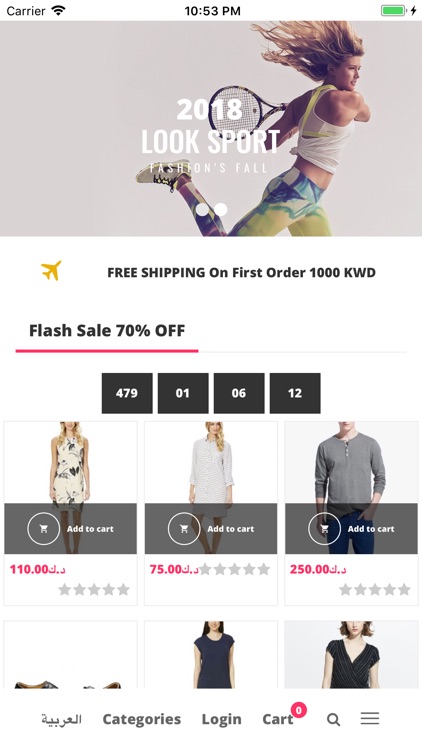Give the 75.00 item one star
Image resolution: width=422 pixels, height=750 pixels.
coord(205,569)
